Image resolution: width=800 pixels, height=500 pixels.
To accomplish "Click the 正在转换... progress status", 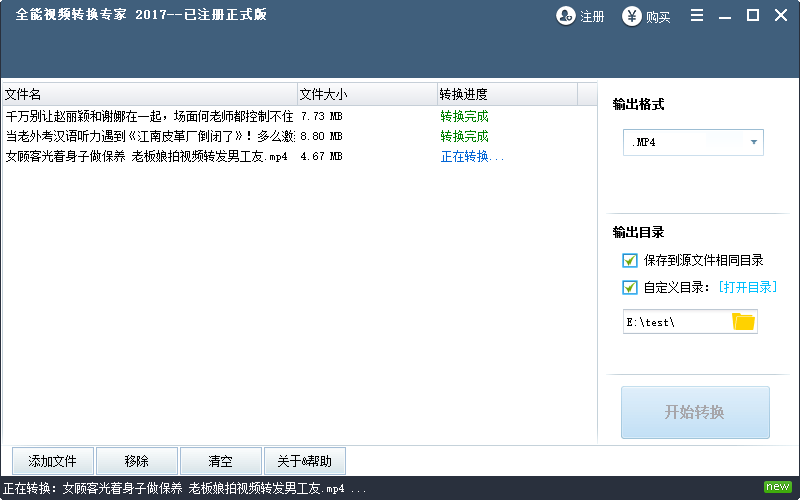I will click(472, 156).
